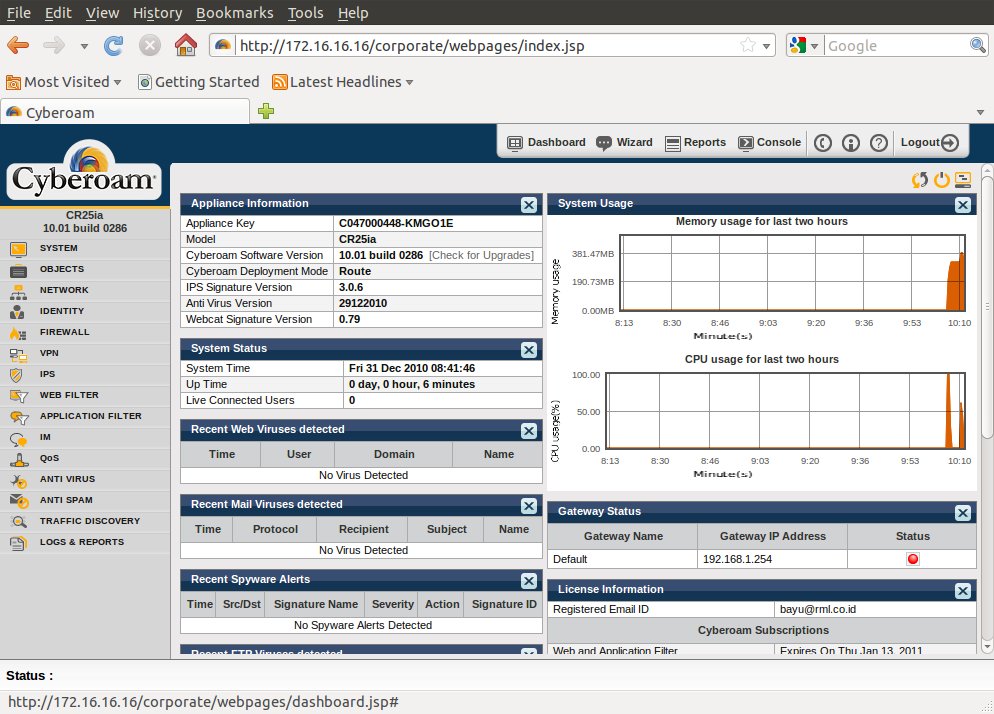
Task: Click the question mark help icon
Action: tap(878, 143)
